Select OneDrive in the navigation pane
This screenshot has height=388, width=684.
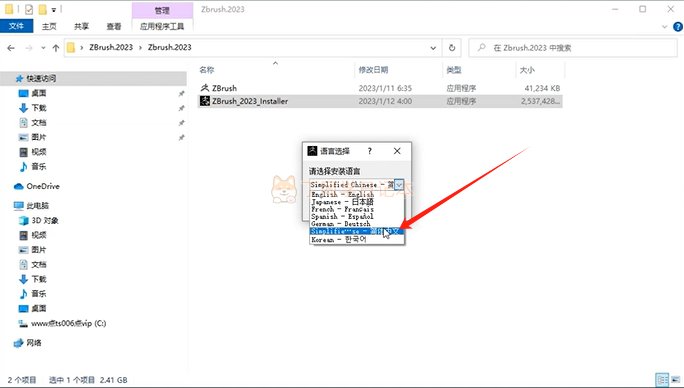[43, 186]
